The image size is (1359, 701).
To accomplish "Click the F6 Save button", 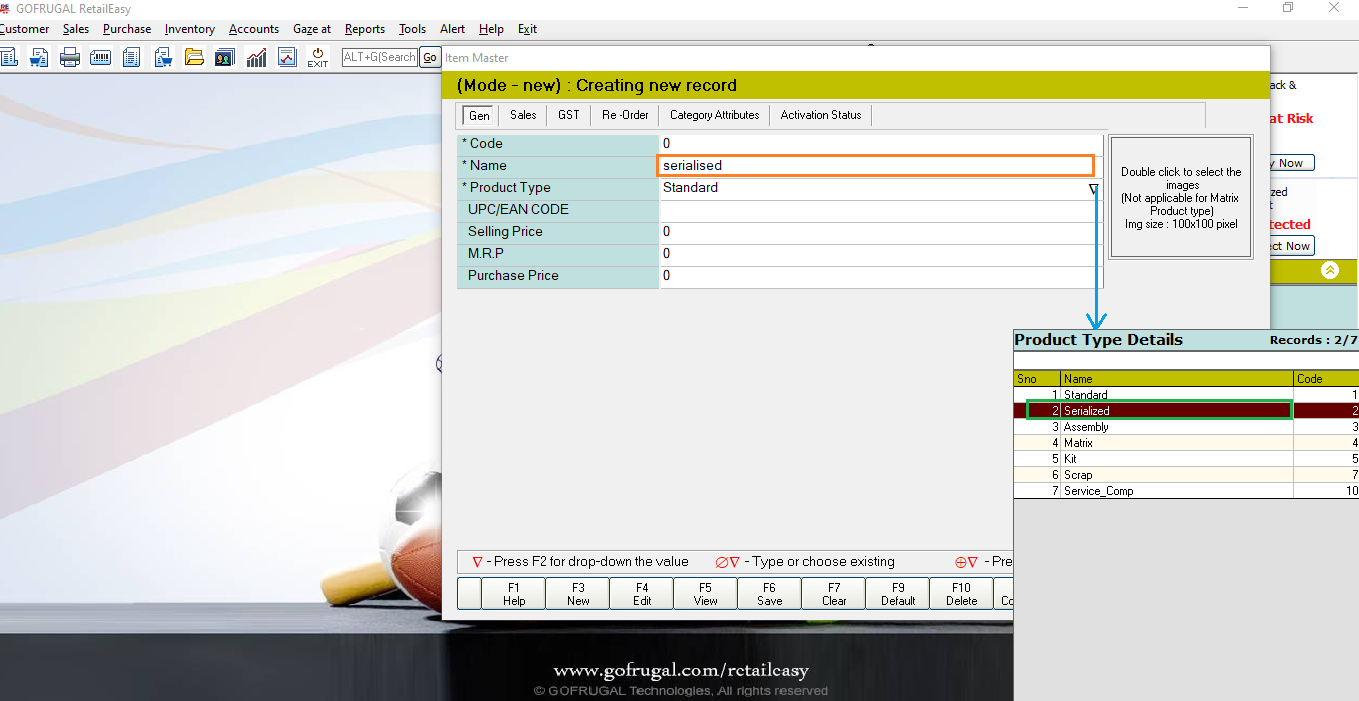I will point(770,594).
